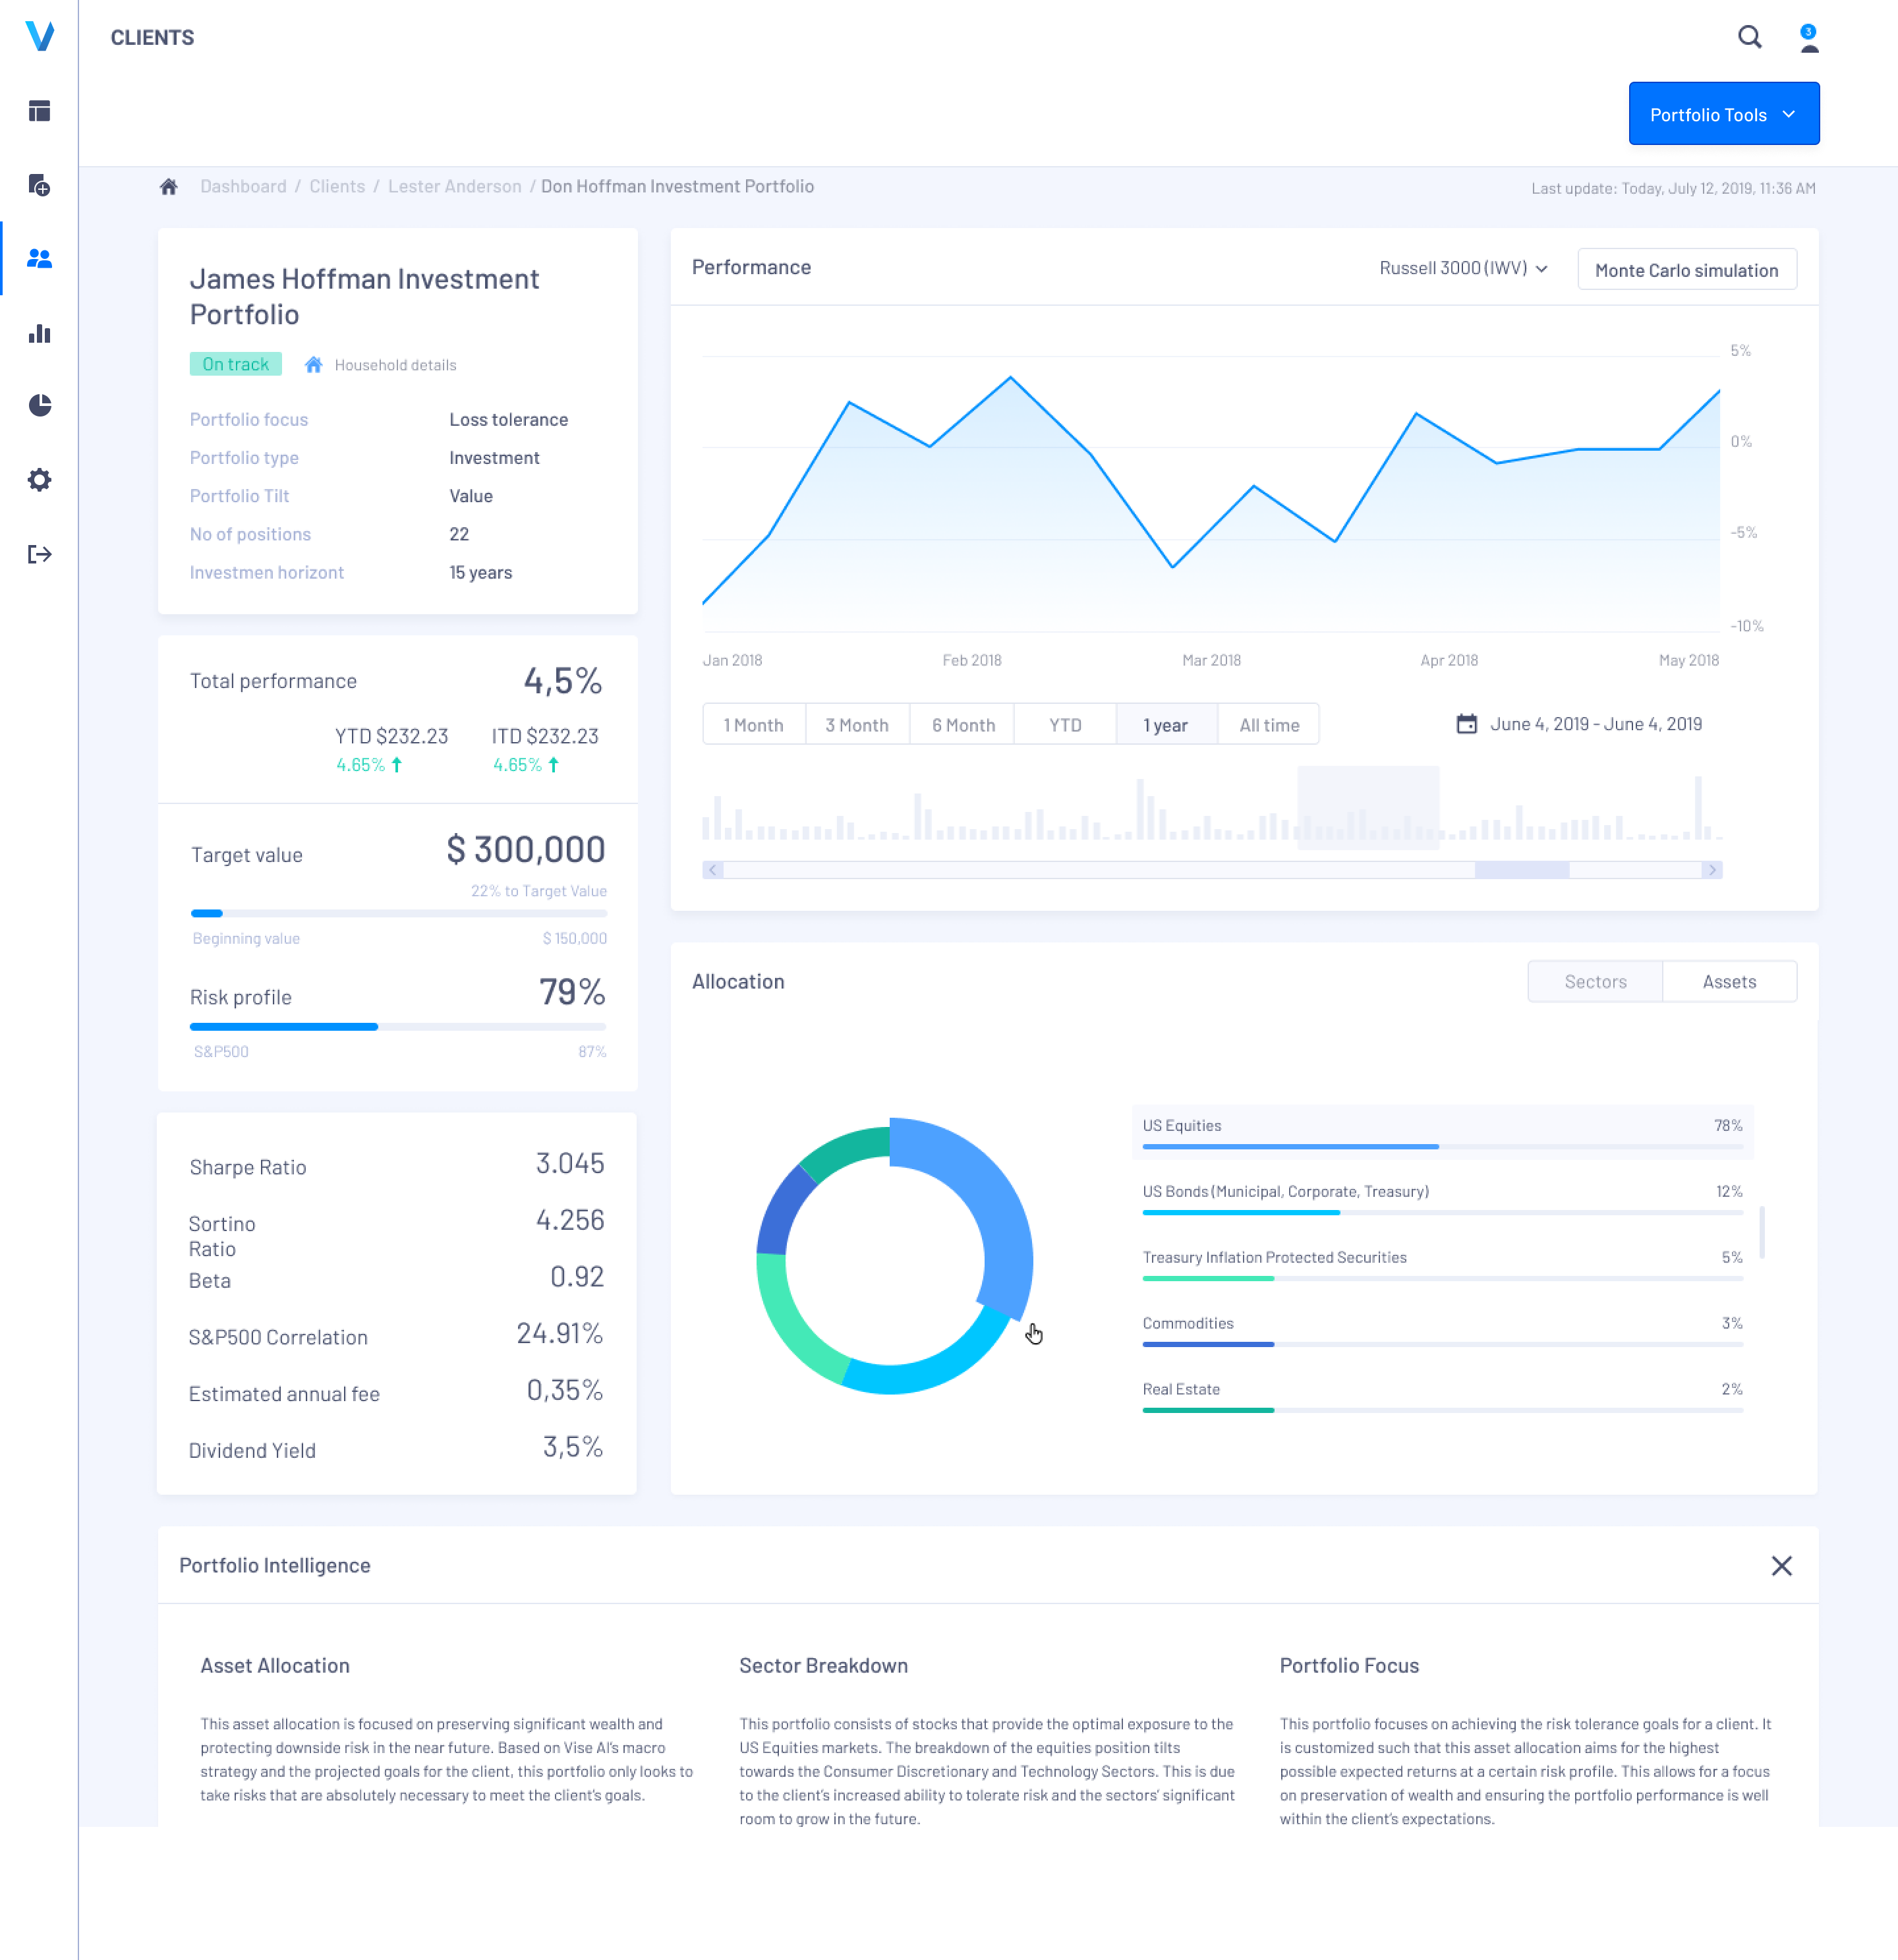This screenshot has width=1898, height=1960.
Task: Open the user profile notification icon
Action: click(1808, 38)
